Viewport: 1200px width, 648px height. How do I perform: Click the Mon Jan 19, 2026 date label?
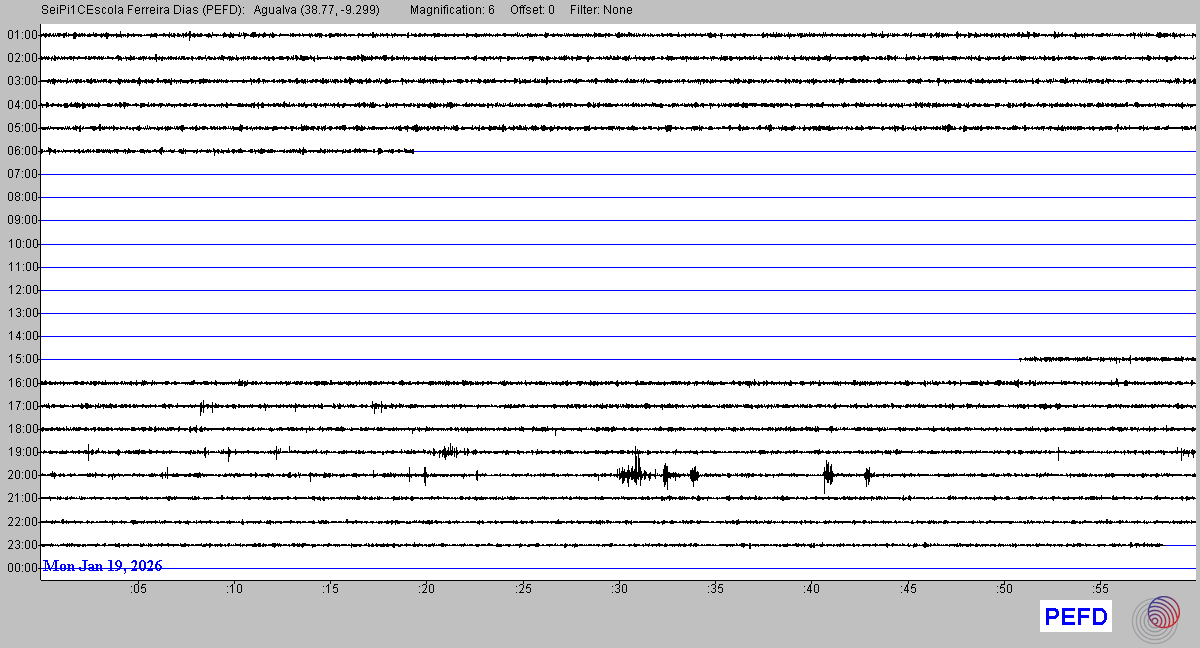point(103,566)
